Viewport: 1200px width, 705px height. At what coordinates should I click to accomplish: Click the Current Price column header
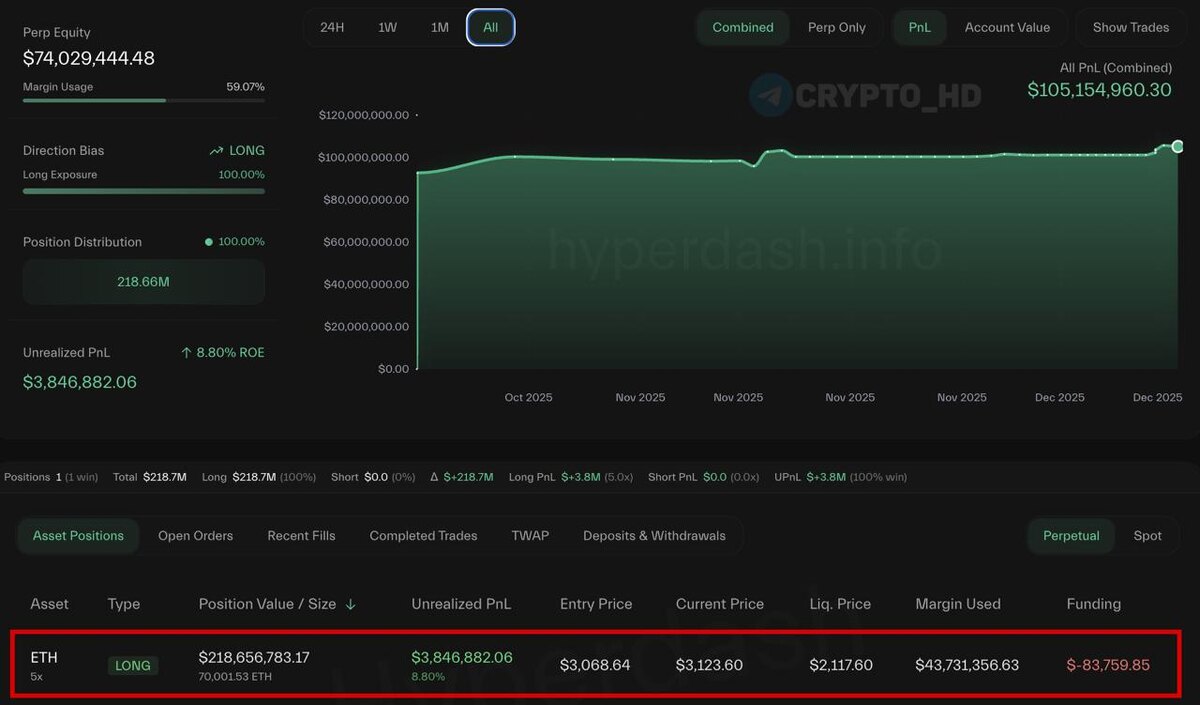[x=720, y=604]
